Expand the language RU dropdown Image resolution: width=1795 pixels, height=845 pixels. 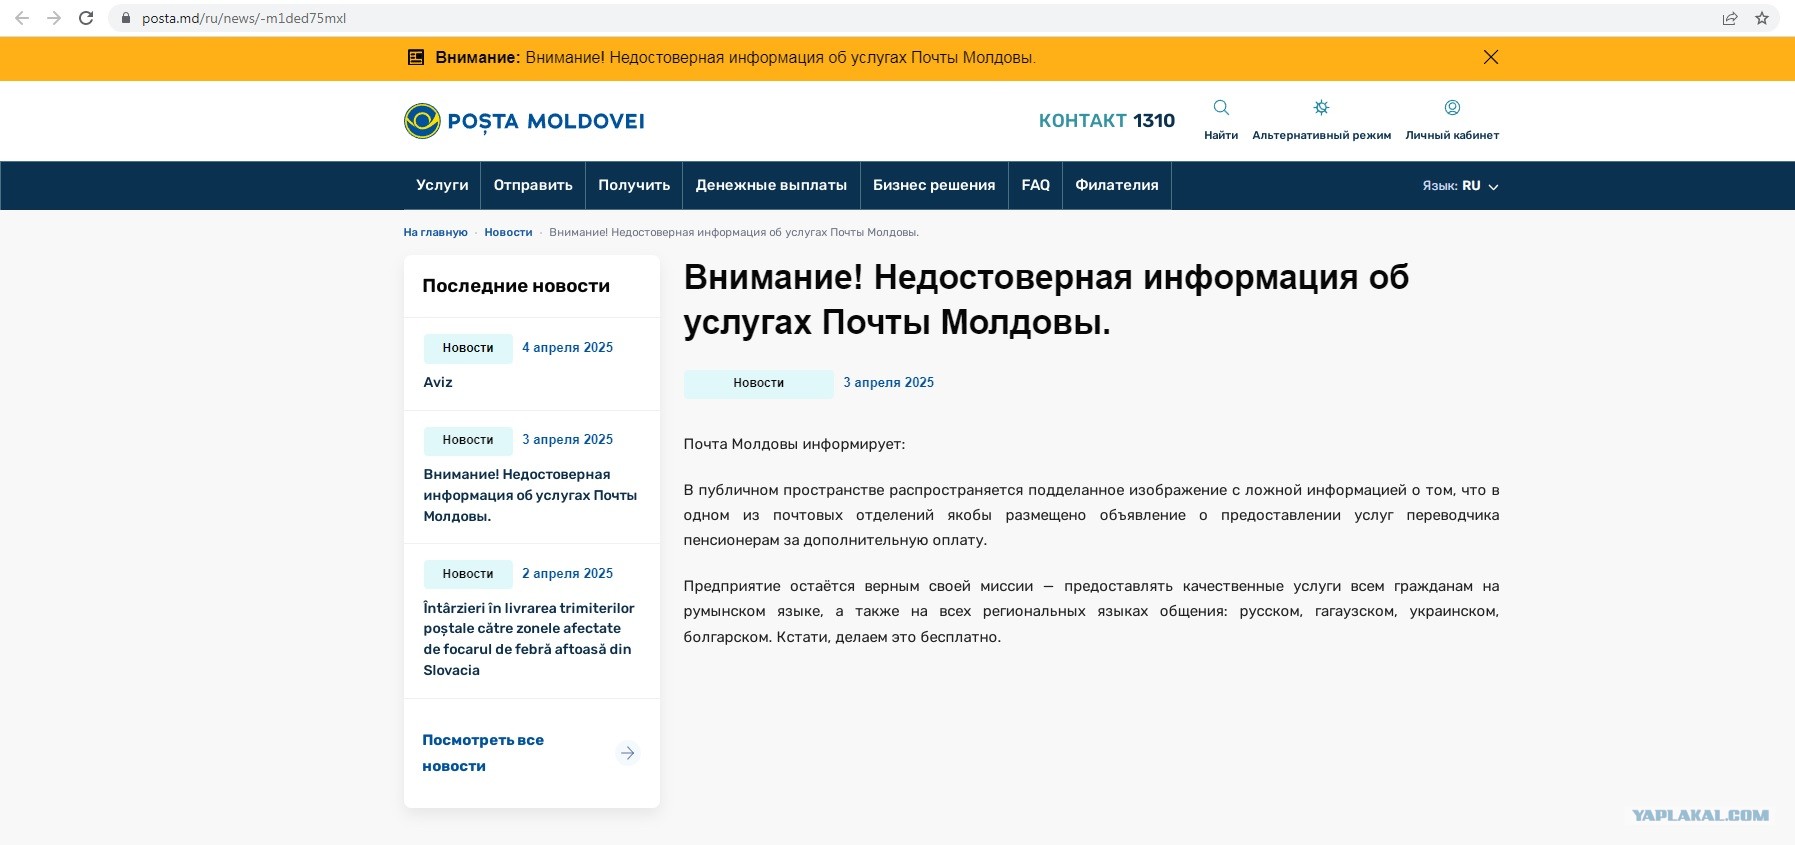click(x=1460, y=186)
